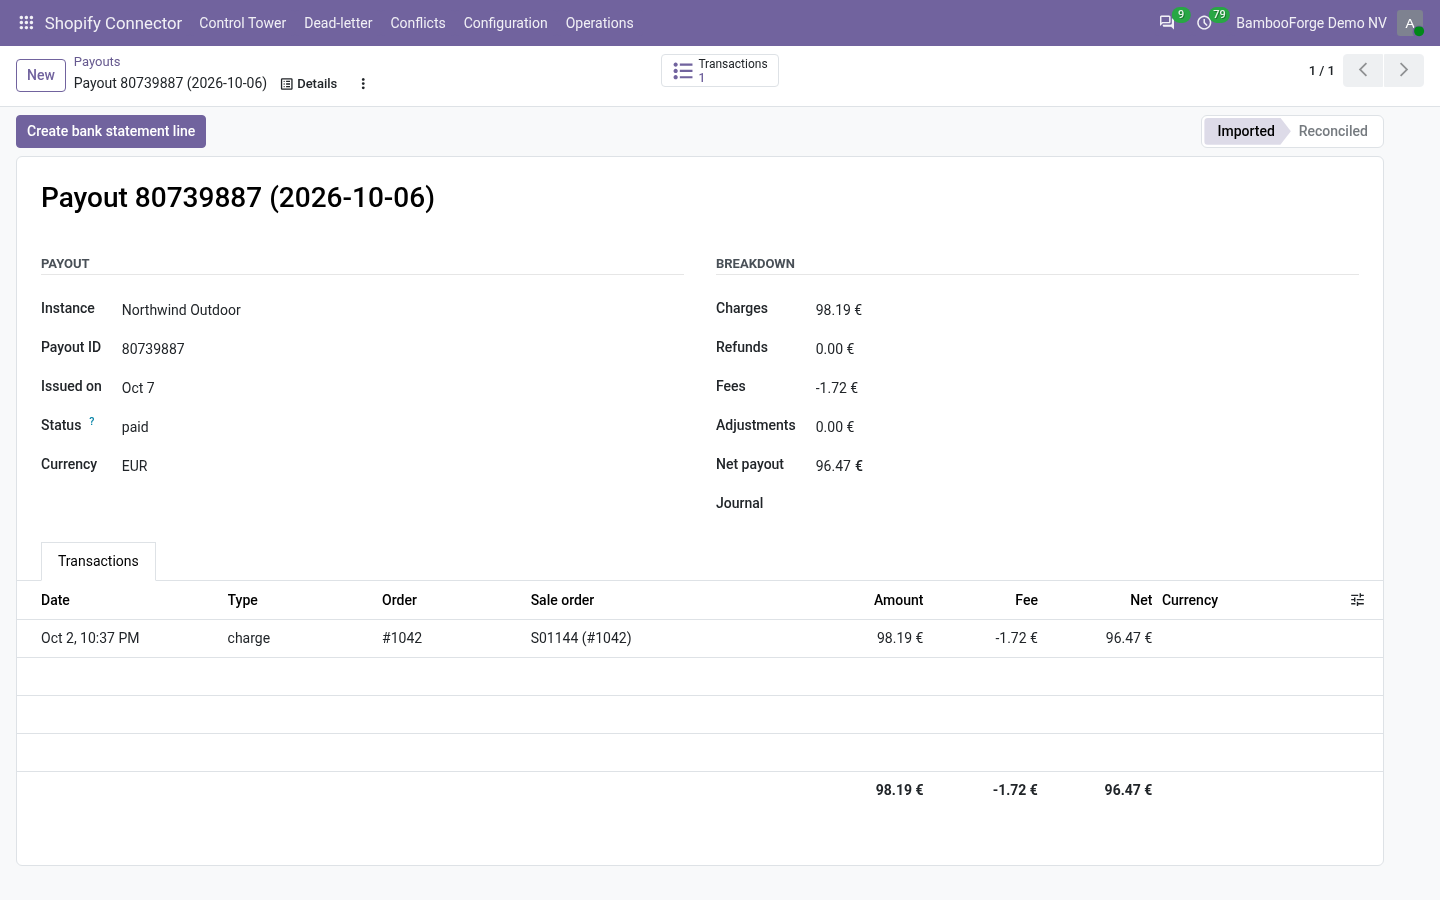Viewport: 1440px width, 900px height.
Task: Click the Instance value Northwind Outdoor
Action: pyautogui.click(x=181, y=310)
